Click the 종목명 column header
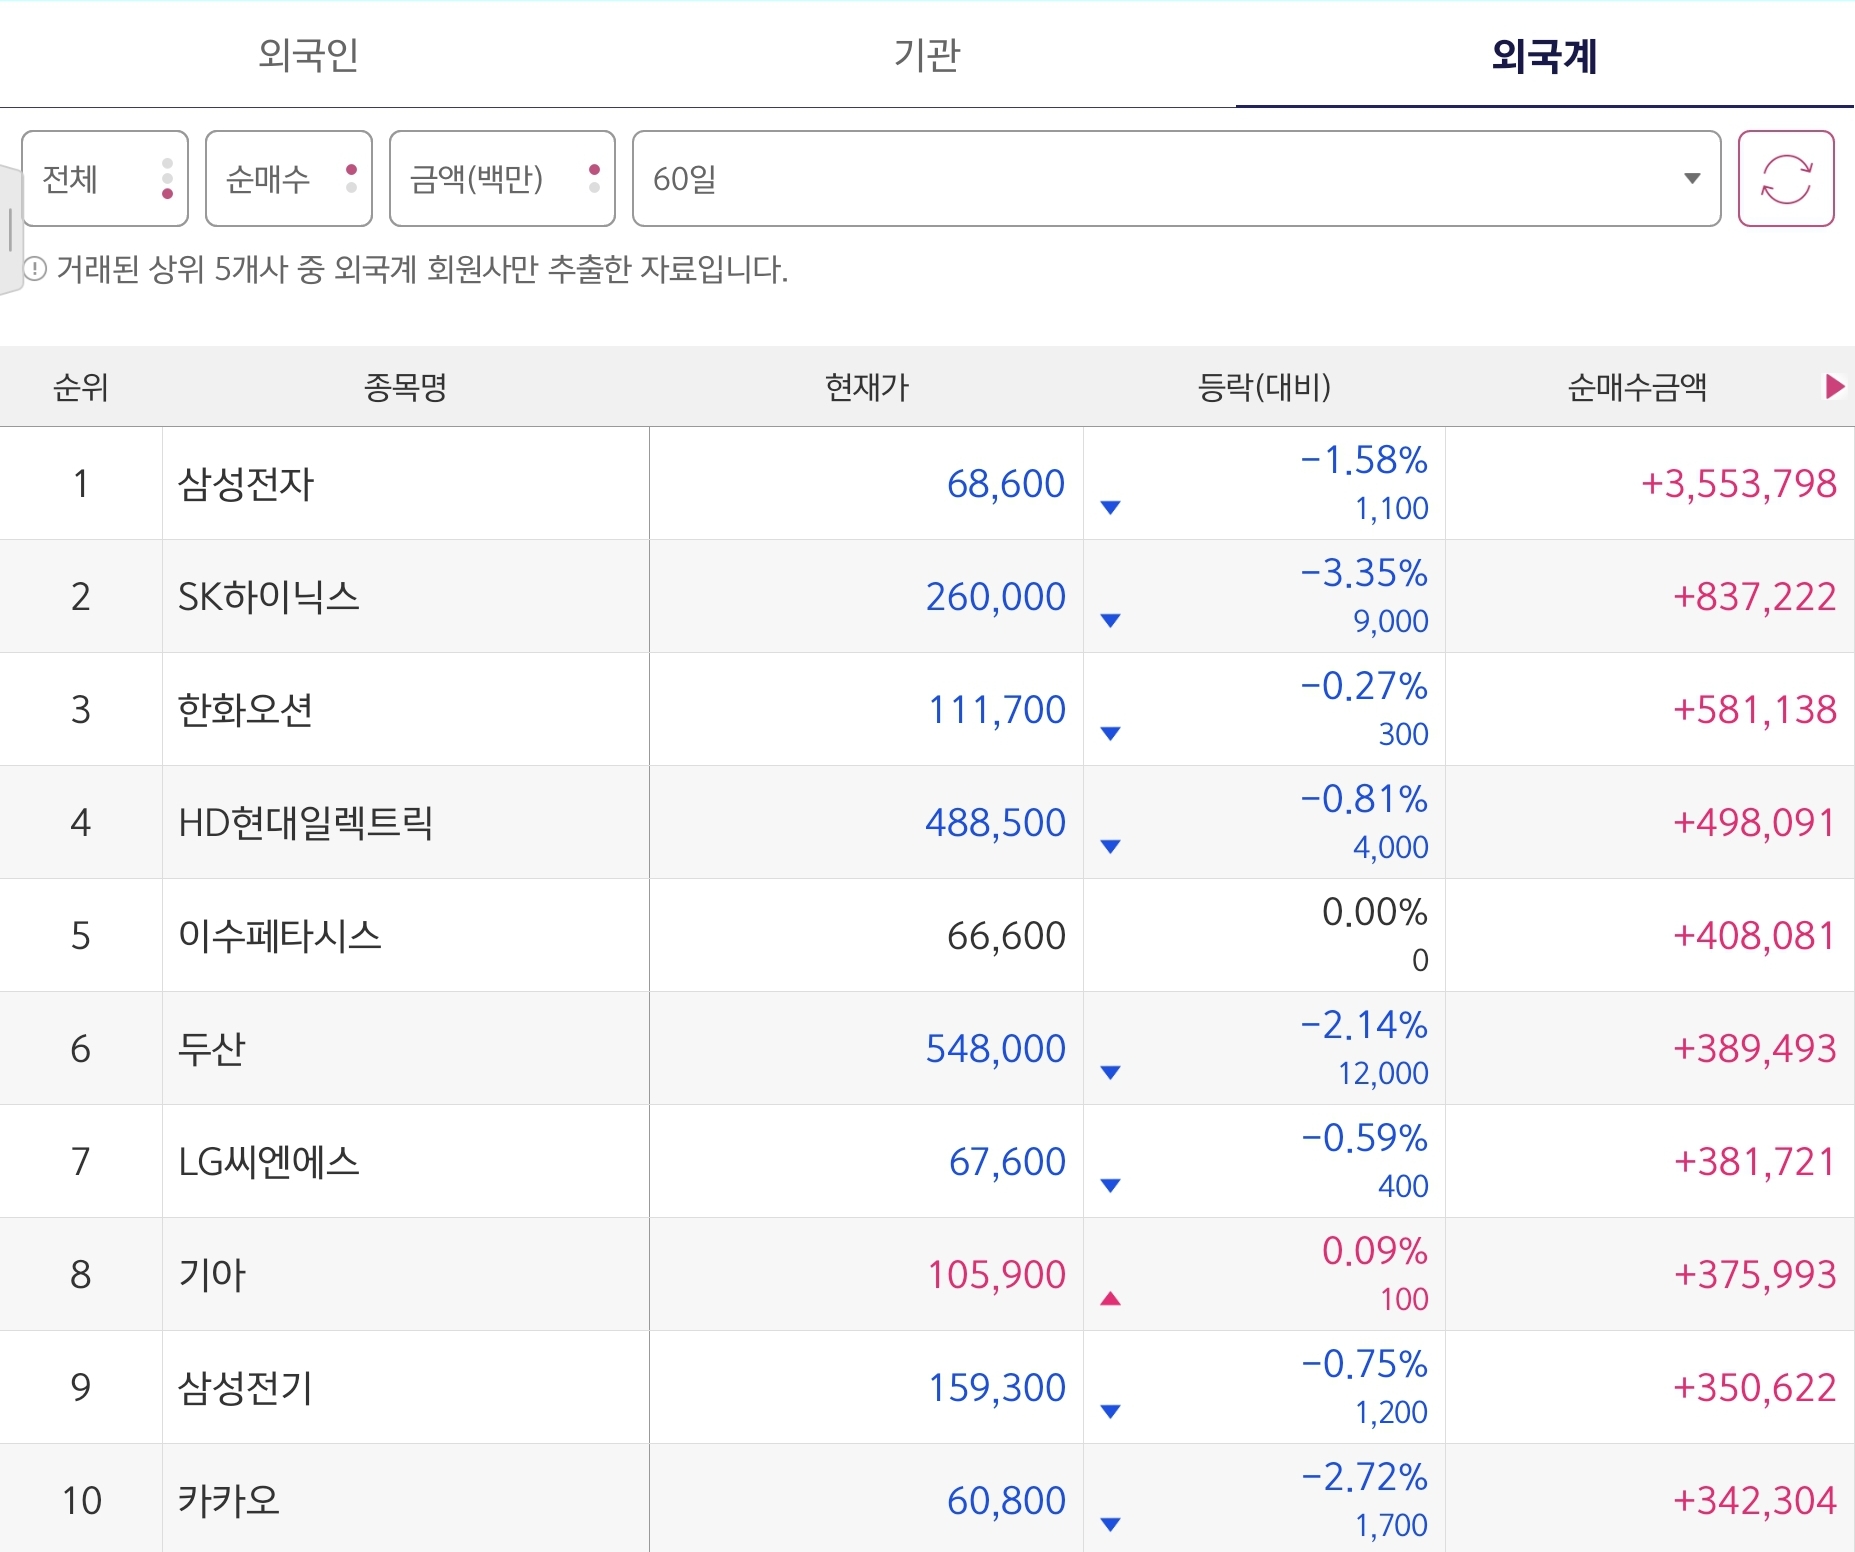The height and width of the screenshot is (1552, 1855). click(405, 387)
